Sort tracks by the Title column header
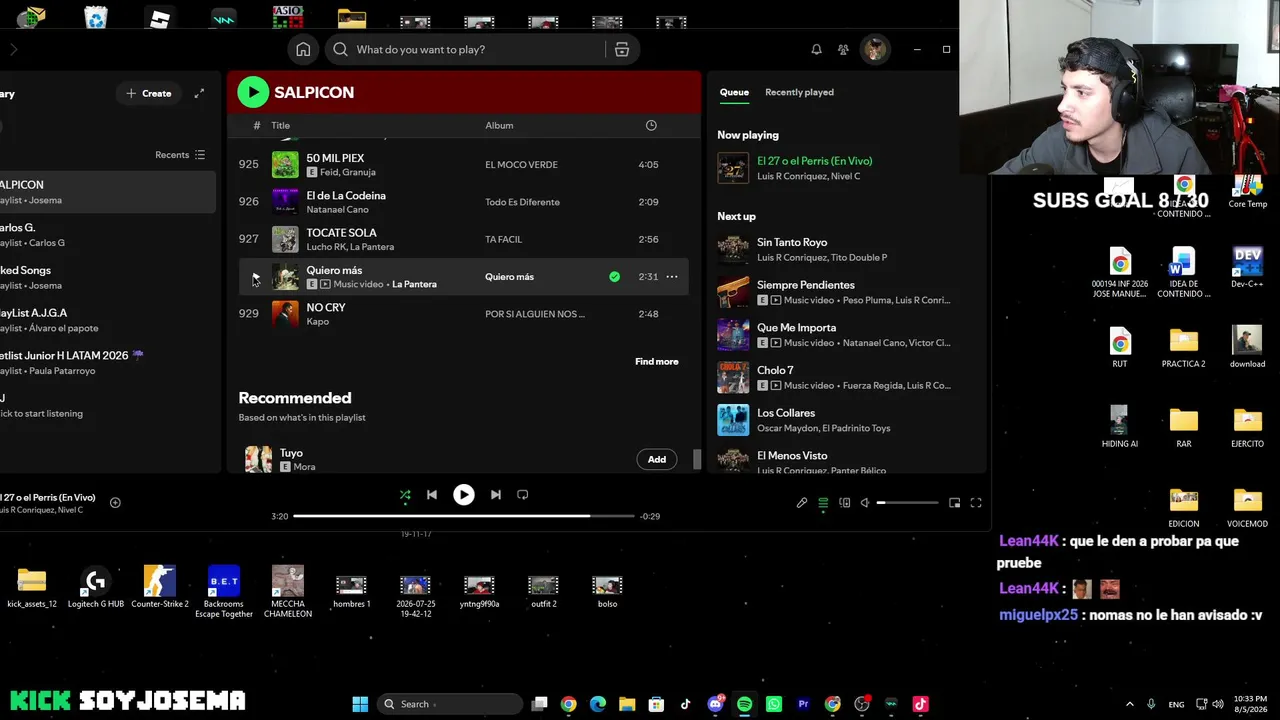This screenshot has height=720, width=1280. 280,125
